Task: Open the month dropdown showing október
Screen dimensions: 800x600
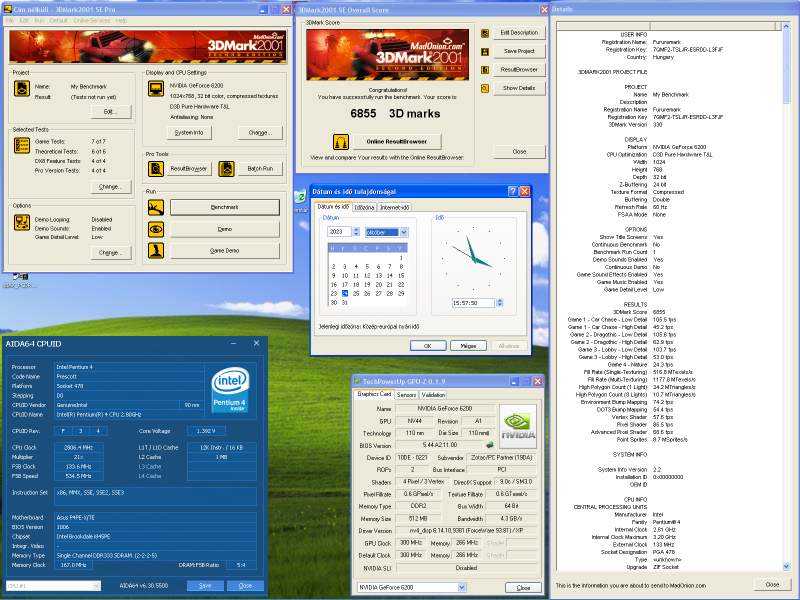Action: pos(404,232)
